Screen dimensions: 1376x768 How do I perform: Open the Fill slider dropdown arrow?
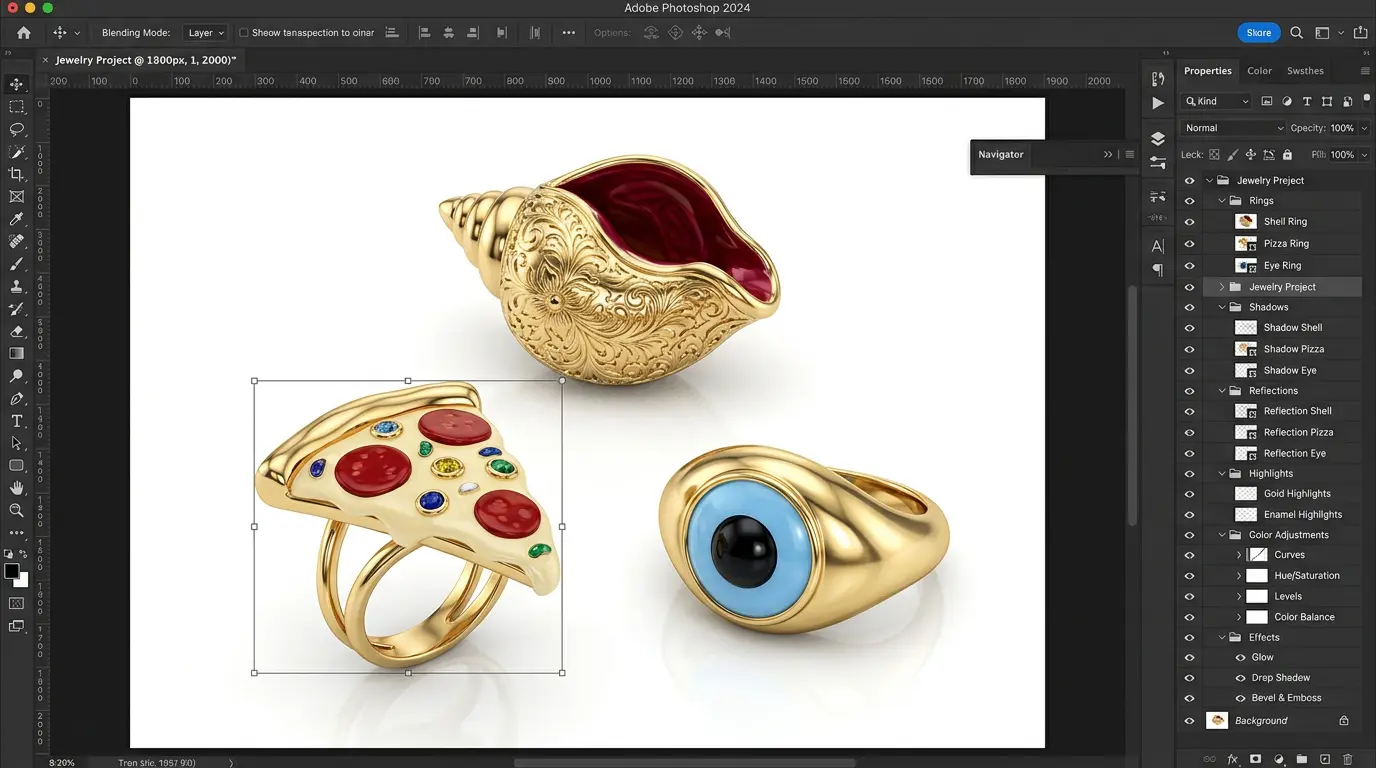click(1364, 155)
